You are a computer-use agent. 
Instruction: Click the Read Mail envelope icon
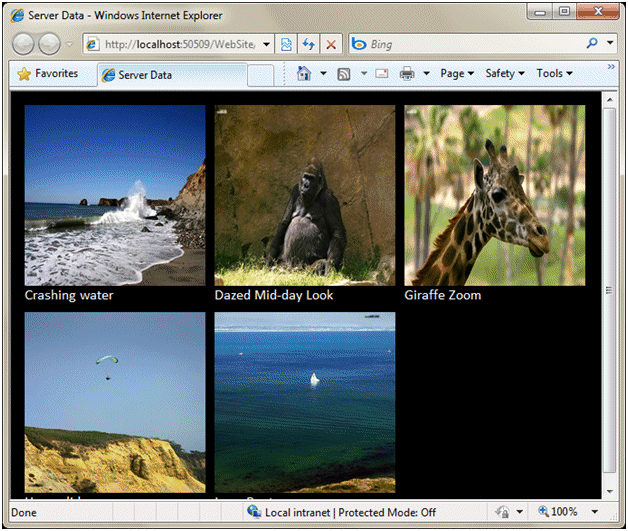tap(382, 74)
